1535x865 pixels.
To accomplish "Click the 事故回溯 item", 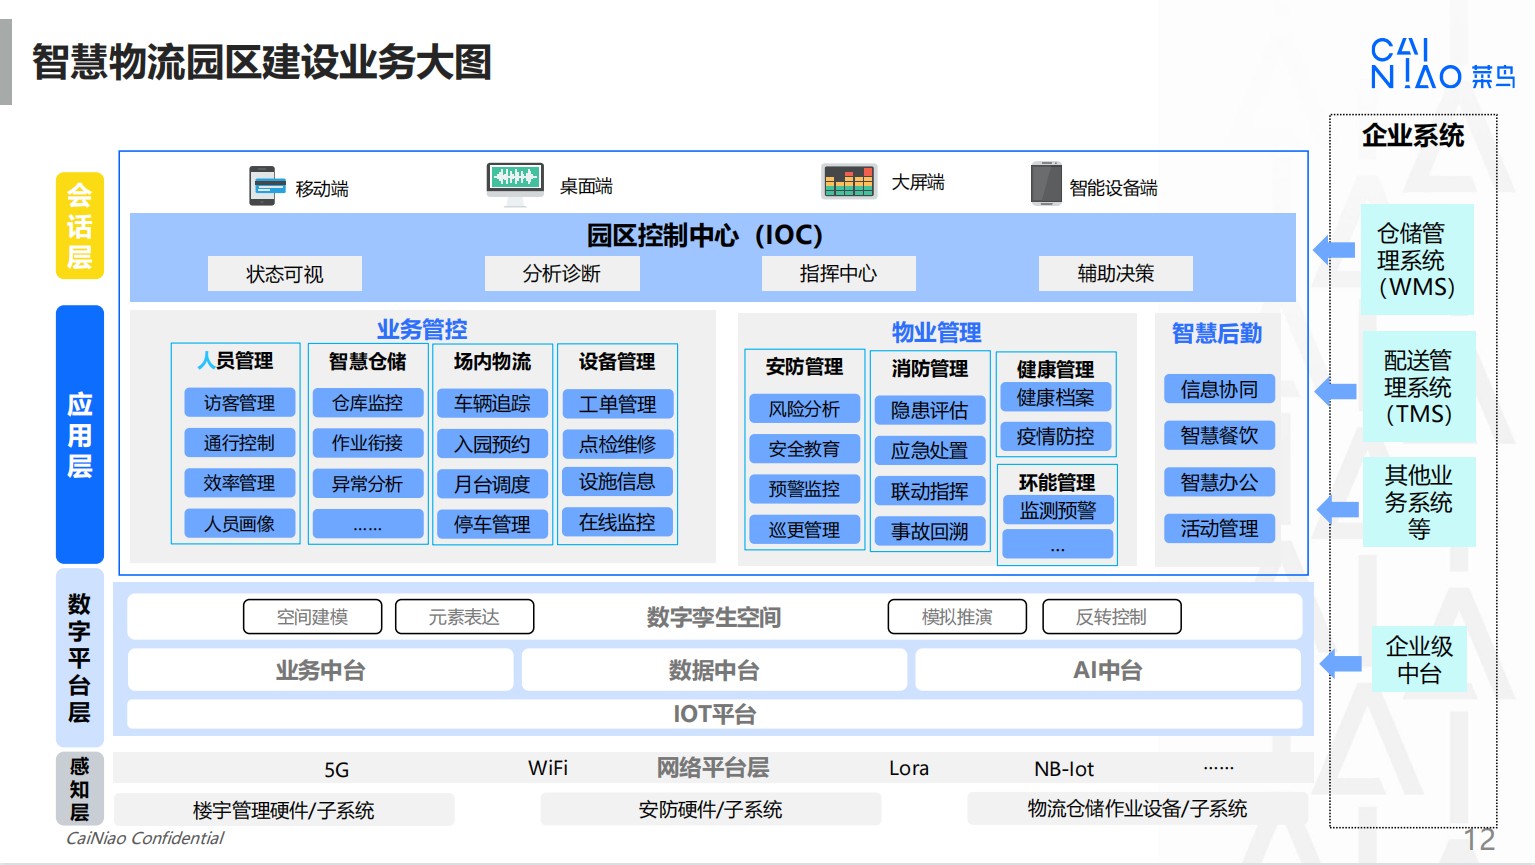I will [930, 532].
